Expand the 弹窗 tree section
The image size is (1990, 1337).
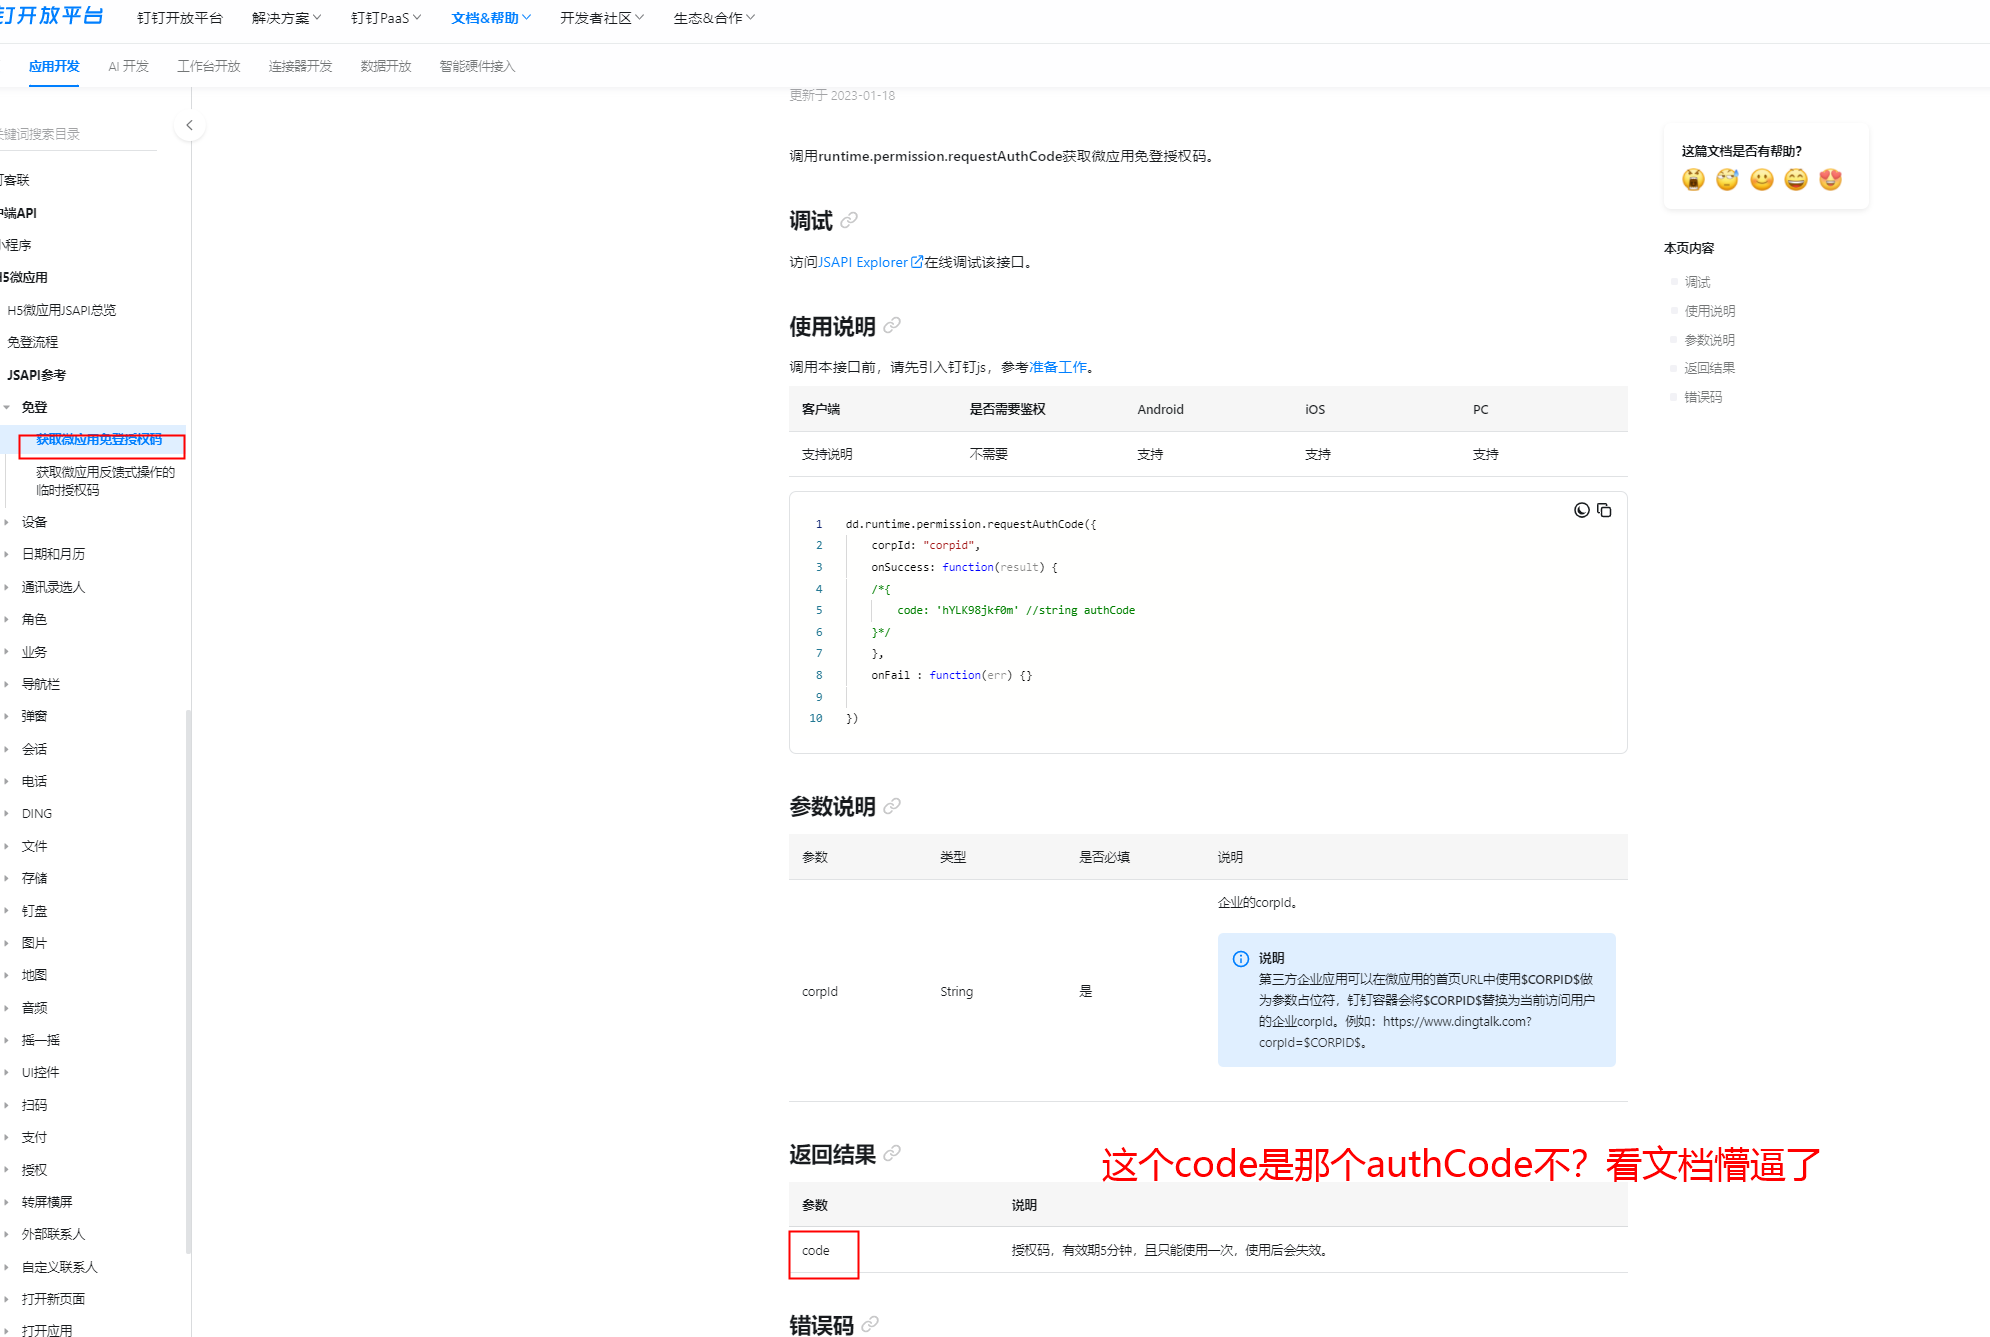(x=7, y=716)
